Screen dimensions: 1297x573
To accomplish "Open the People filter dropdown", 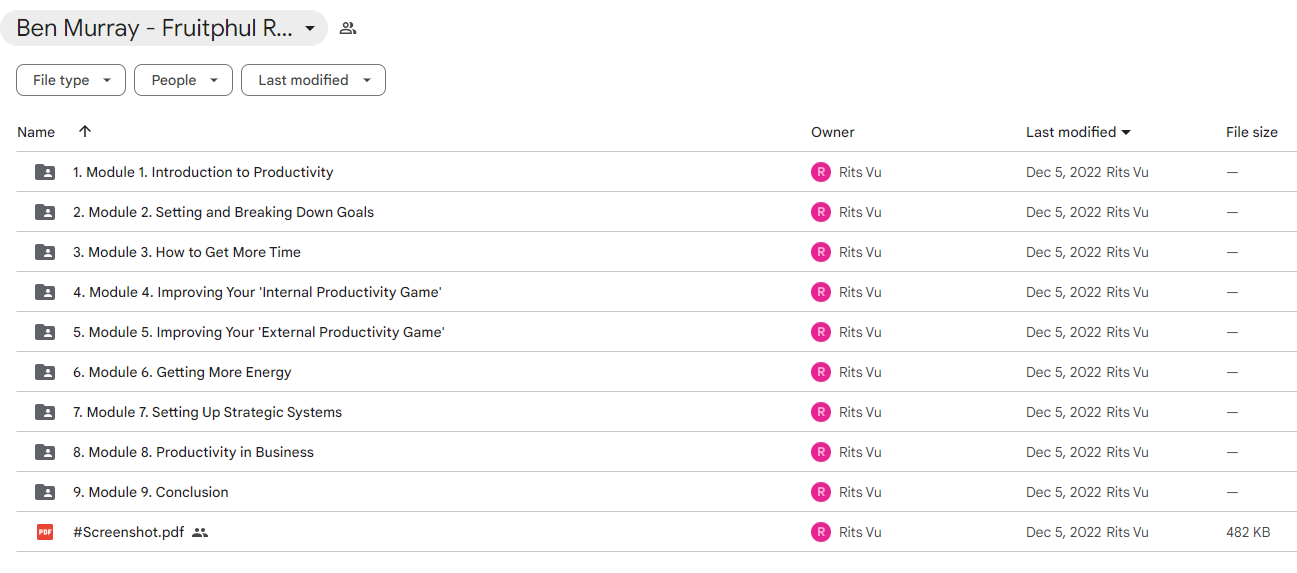I will (183, 80).
